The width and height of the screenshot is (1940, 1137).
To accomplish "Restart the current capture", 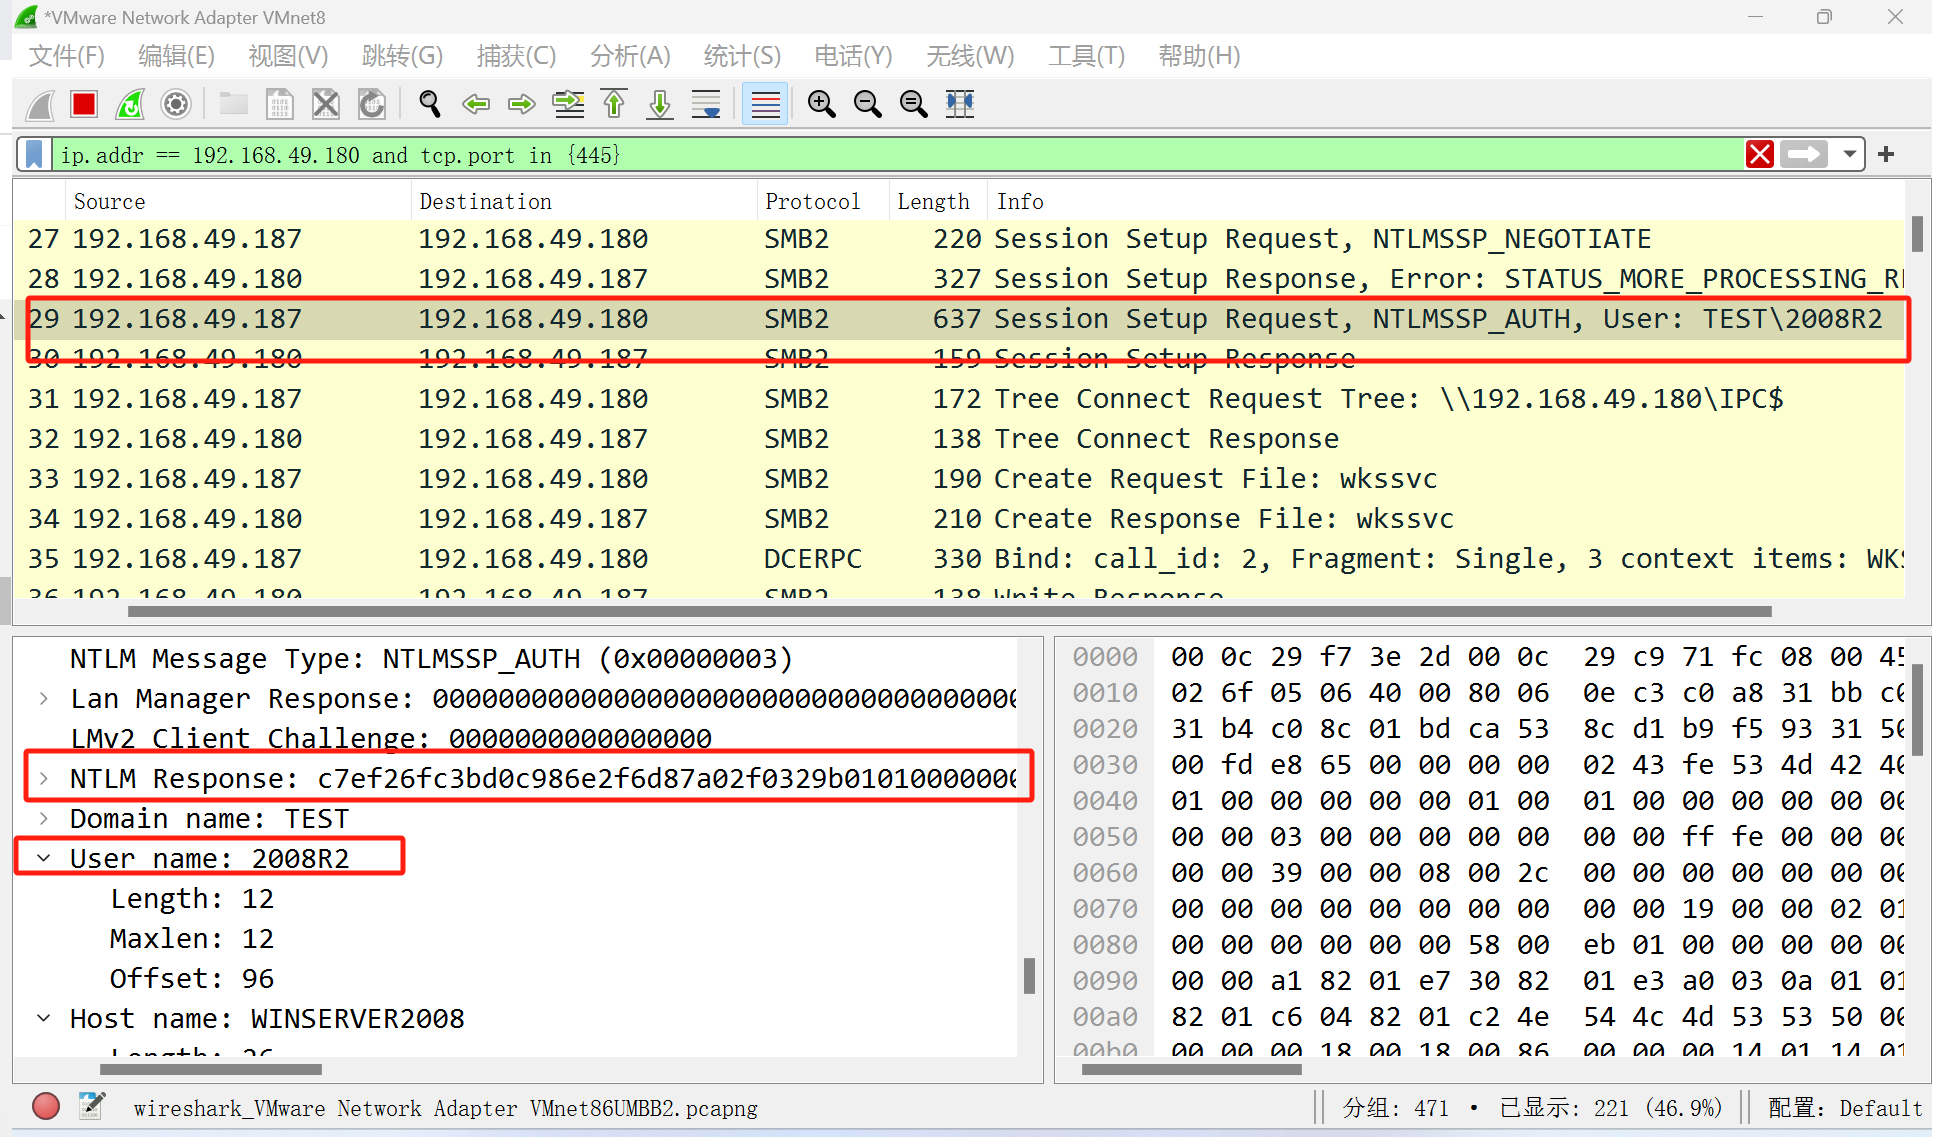I will [130, 104].
